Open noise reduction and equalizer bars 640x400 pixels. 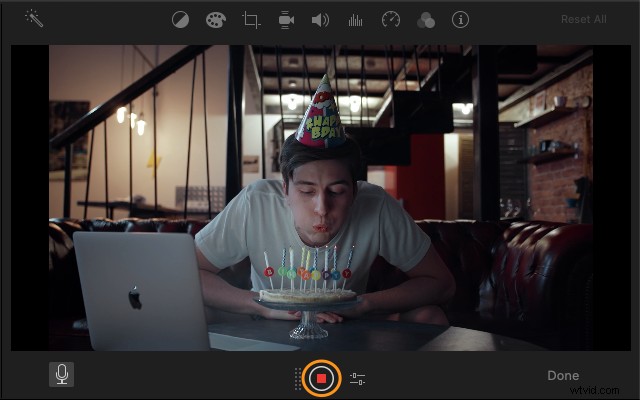click(x=355, y=20)
